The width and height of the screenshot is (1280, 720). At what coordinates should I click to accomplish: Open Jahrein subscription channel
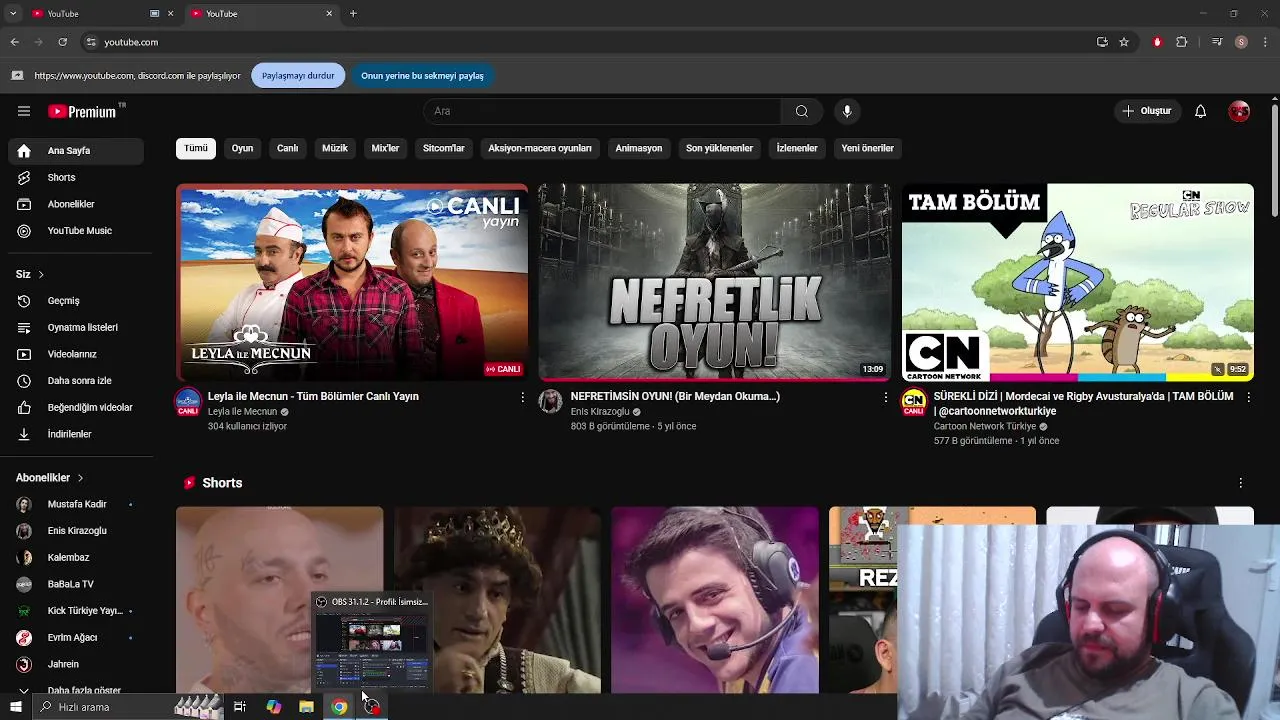point(76,664)
